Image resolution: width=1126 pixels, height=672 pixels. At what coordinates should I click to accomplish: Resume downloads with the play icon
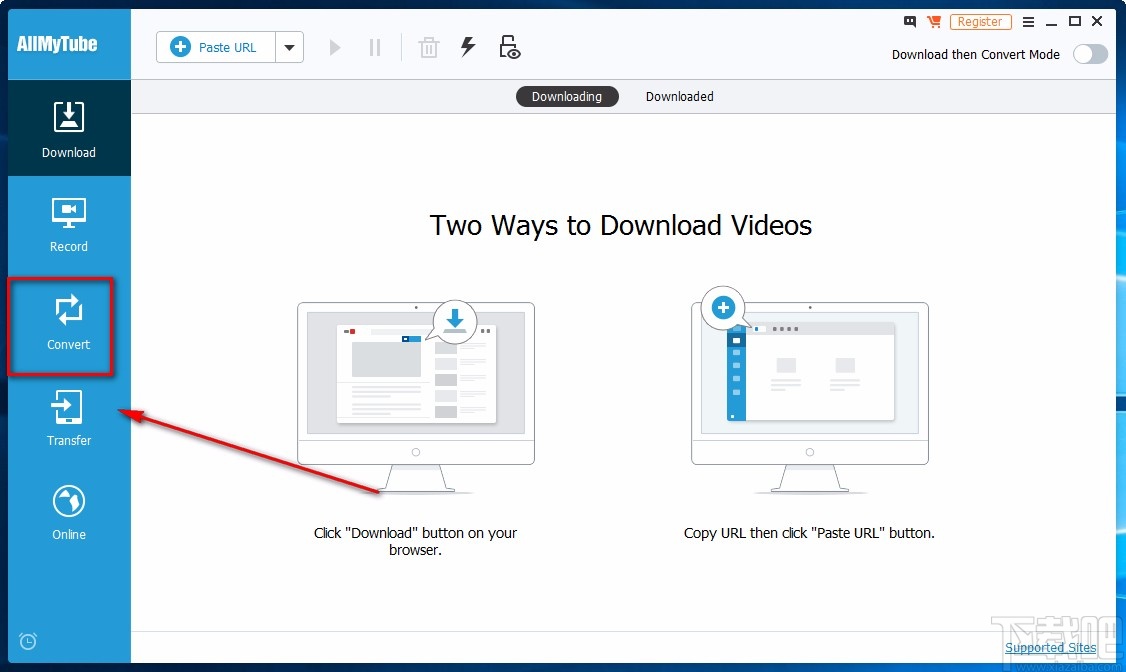click(335, 47)
